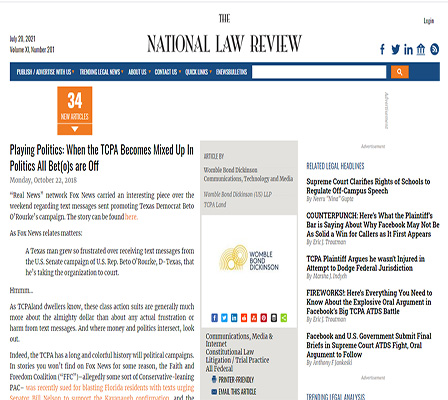Select ENewsBulletins in navigation bar
The width and height of the screenshot is (448, 400).
231,72
